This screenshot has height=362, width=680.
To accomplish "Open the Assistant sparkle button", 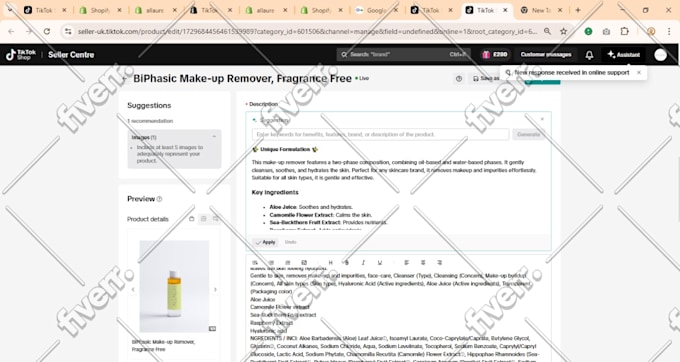I will 624,55.
